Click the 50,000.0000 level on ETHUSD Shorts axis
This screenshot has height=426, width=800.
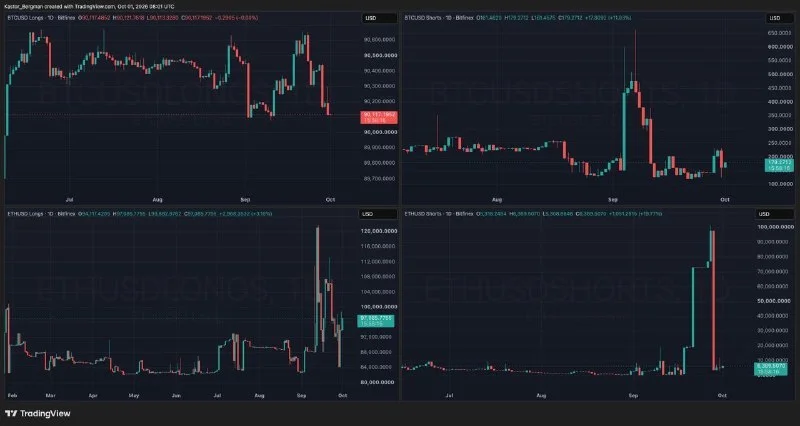click(776, 302)
